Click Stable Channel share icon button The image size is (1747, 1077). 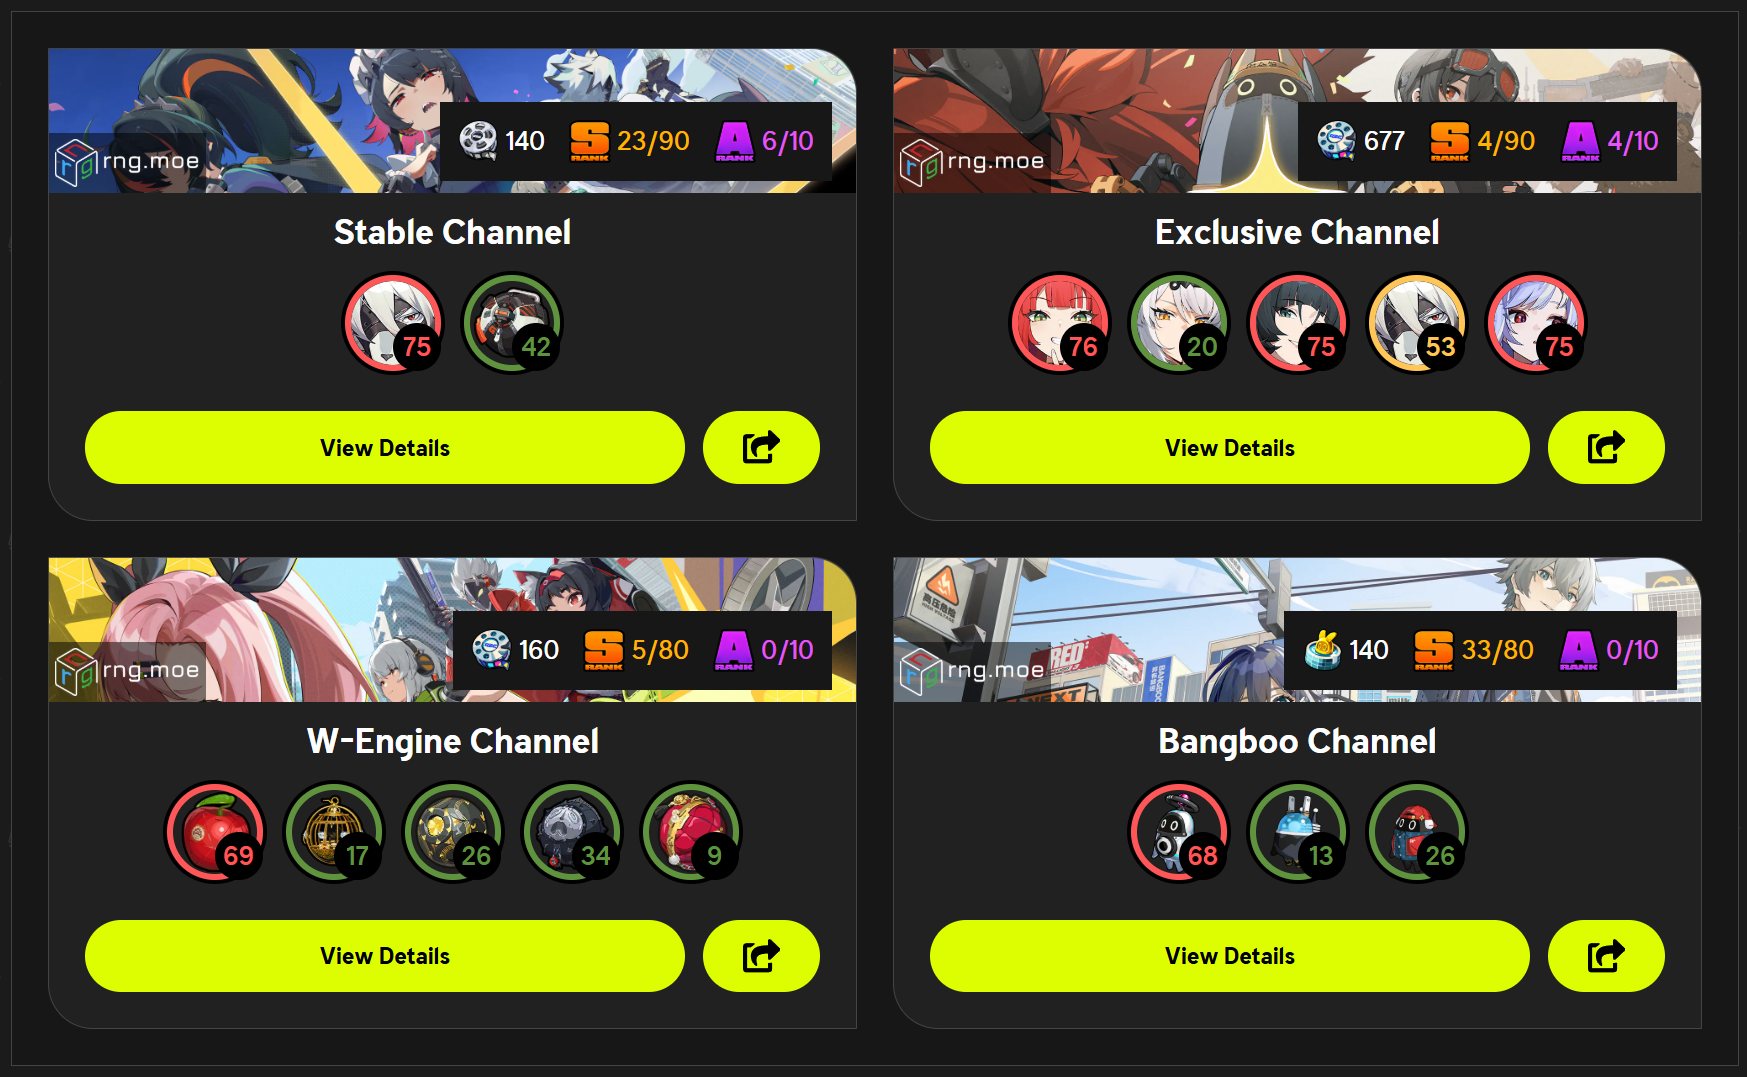[x=761, y=447]
